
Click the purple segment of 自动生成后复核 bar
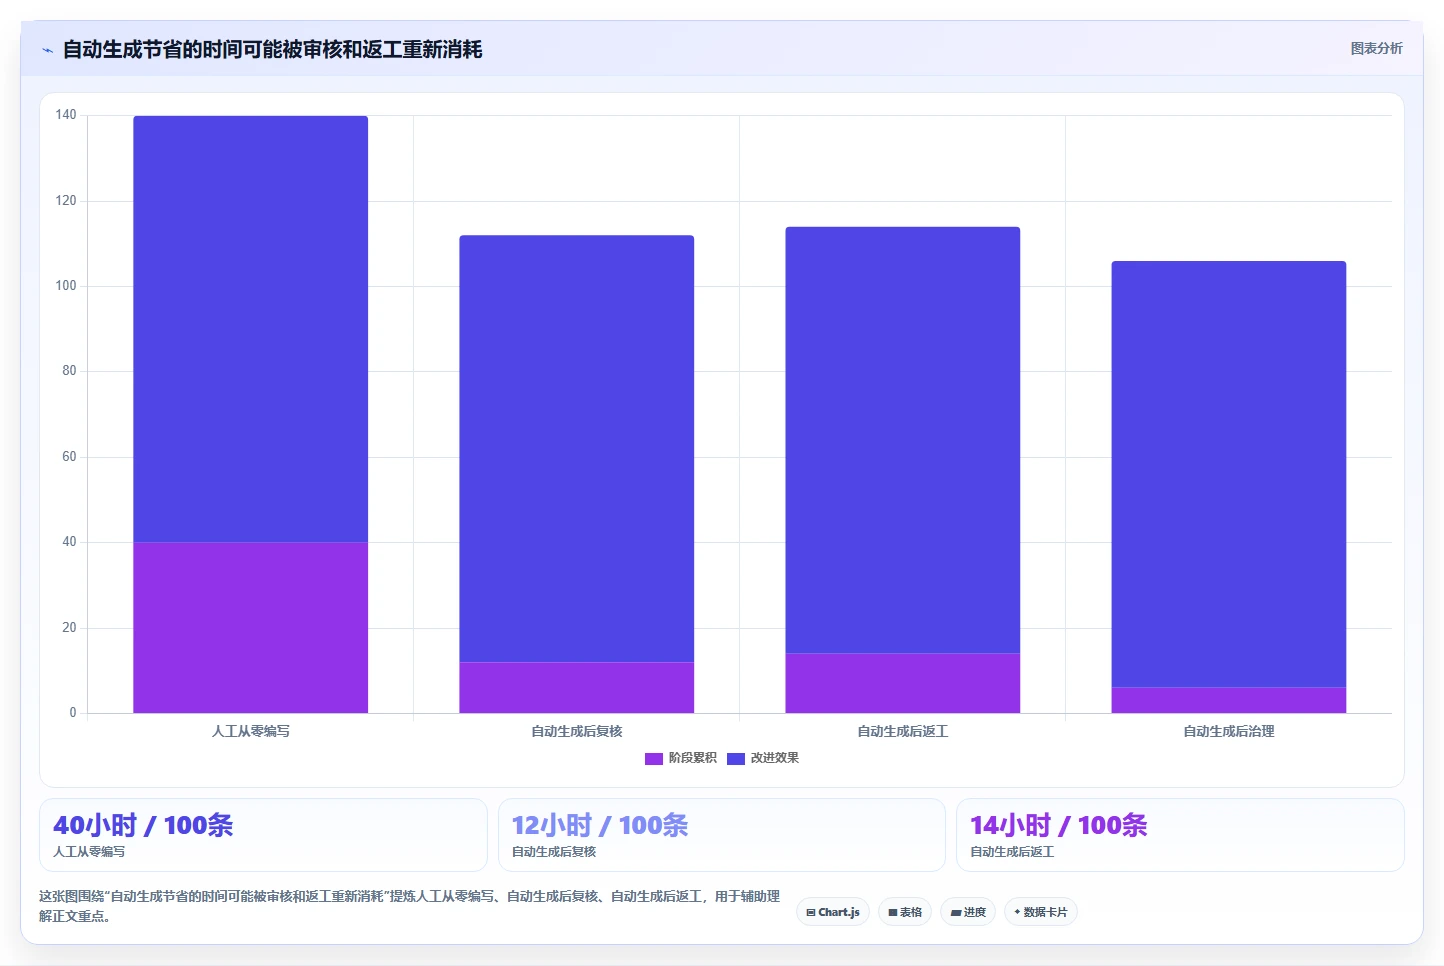click(577, 688)
